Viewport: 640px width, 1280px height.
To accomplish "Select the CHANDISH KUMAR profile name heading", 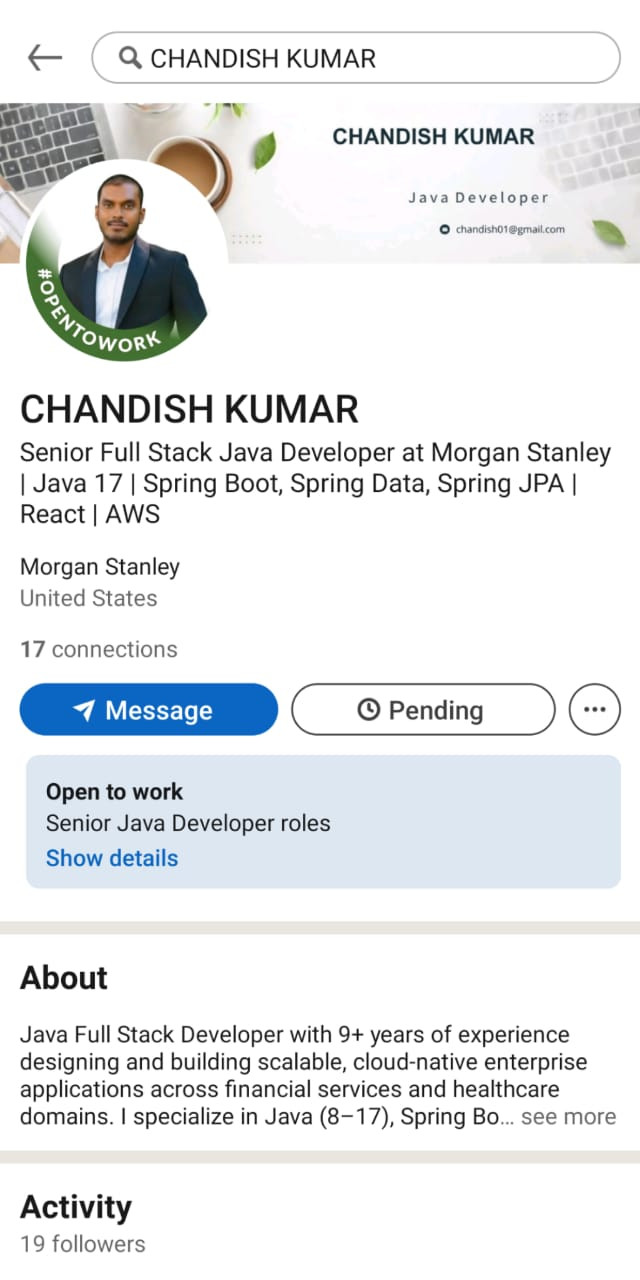I will (x=189, y=409).
